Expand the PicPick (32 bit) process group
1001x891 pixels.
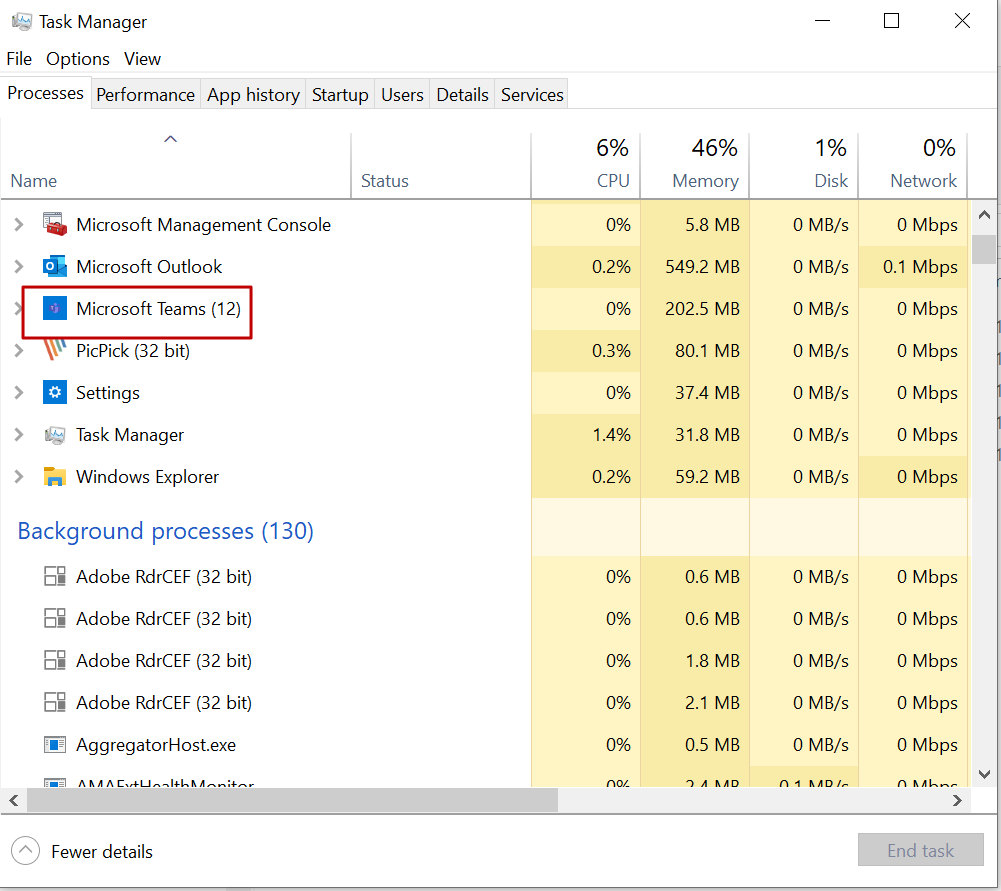pyautogui.click(x=19, y=350)
